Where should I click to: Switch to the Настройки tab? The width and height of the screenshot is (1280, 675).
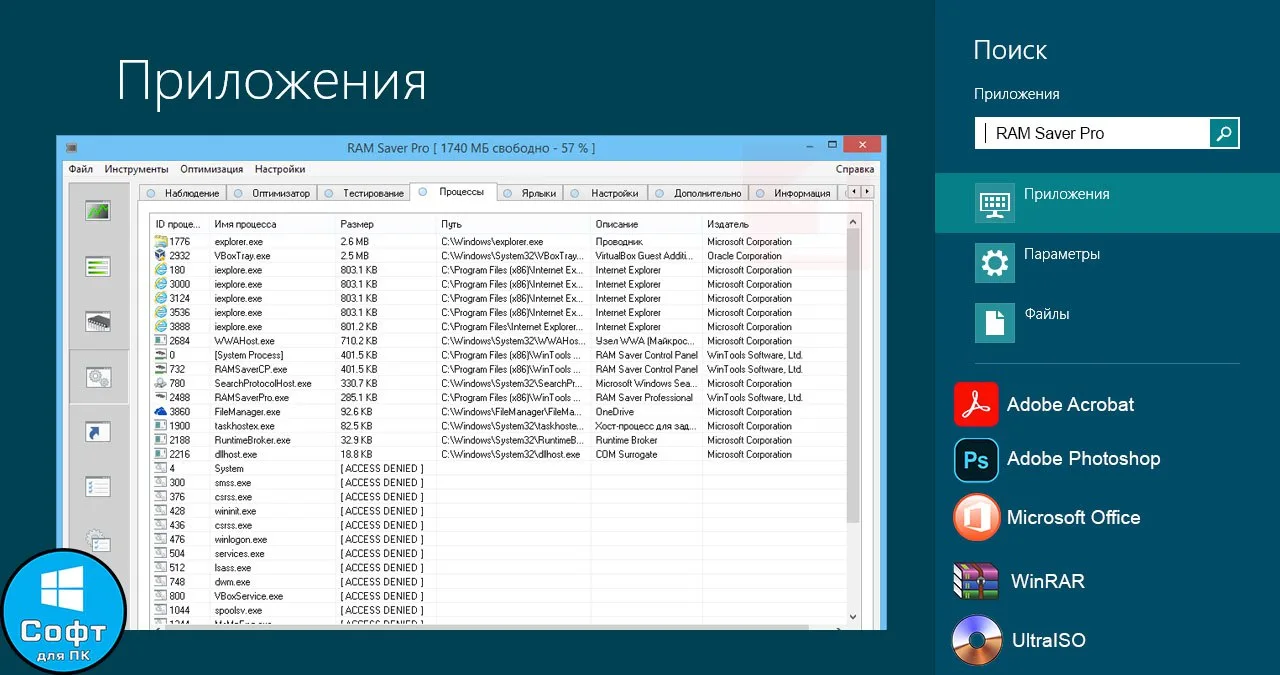(606, 193)
